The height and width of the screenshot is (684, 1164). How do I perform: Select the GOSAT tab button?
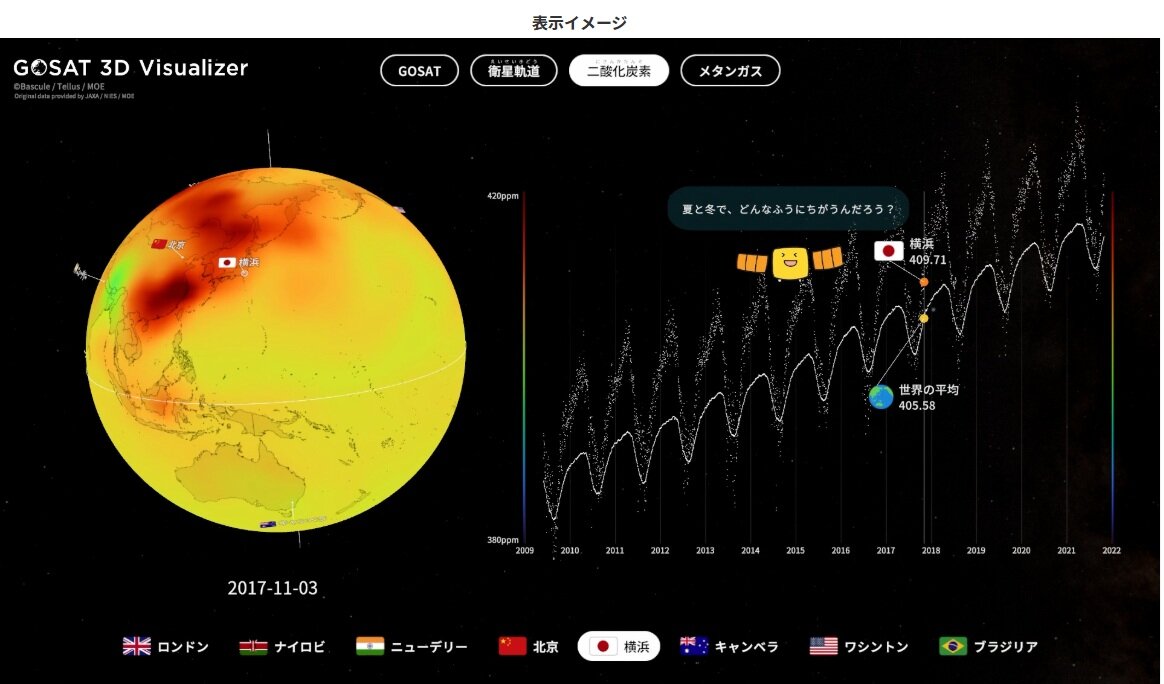(x=419, y=71)
